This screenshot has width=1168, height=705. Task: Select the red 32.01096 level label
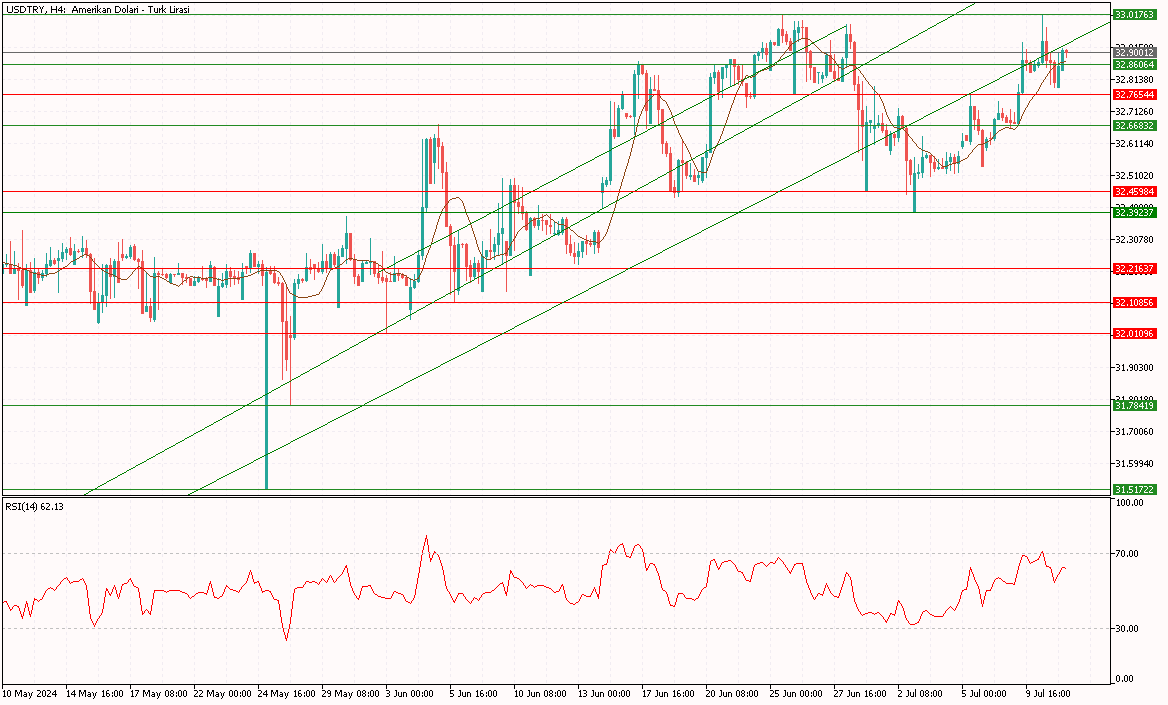click(x=1134, y=333)
